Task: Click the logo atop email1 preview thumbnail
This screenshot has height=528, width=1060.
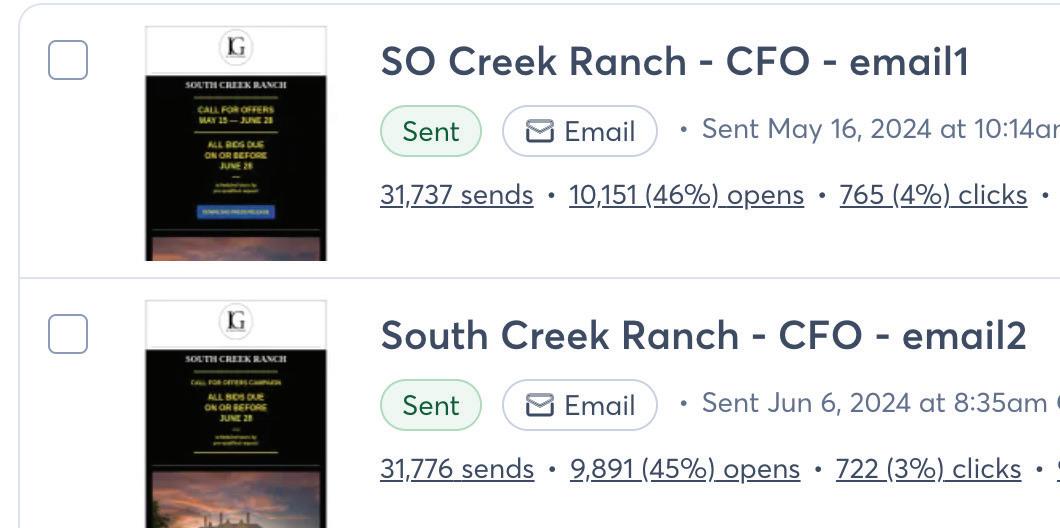Action: (236, 47)
